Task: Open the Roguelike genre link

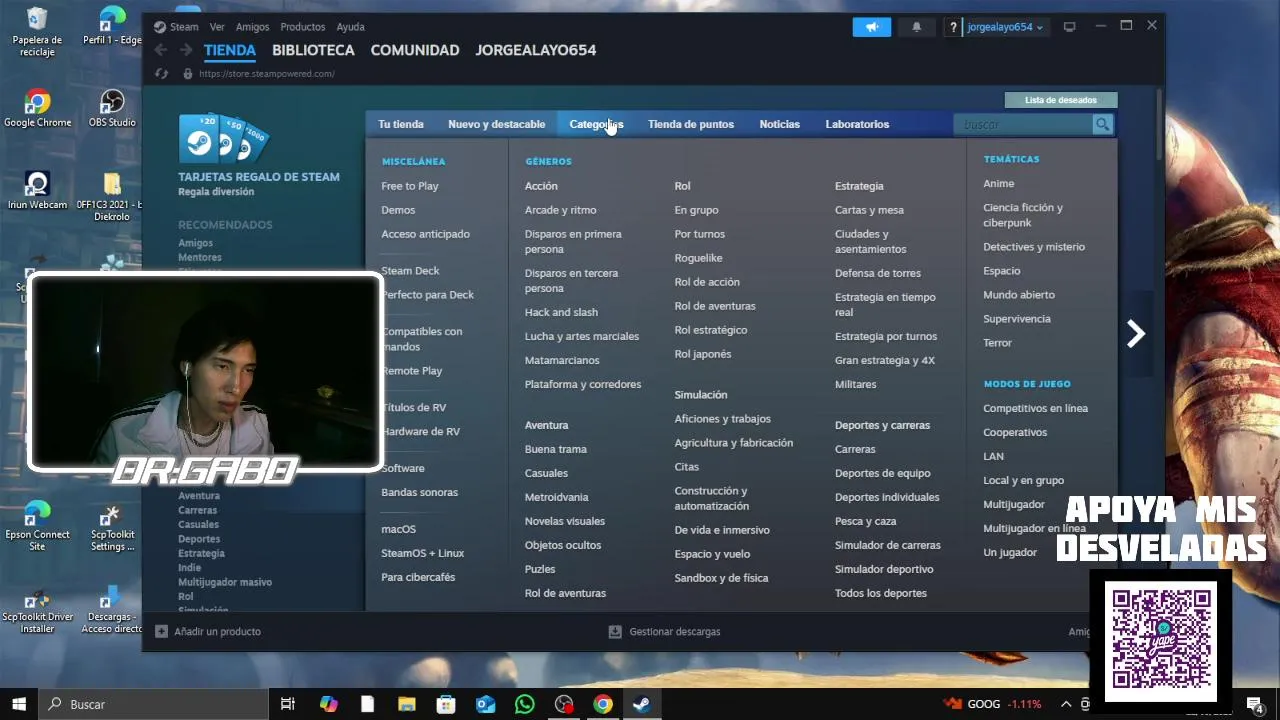Action: [x=698, y=258]
